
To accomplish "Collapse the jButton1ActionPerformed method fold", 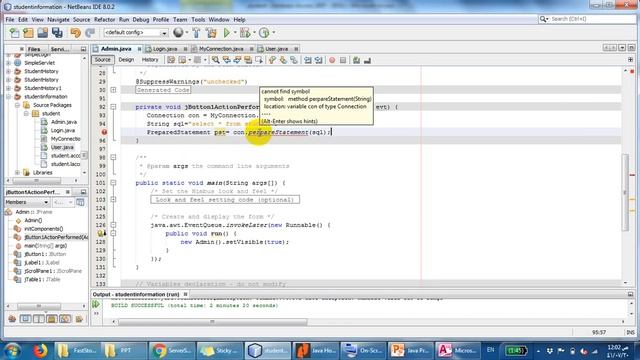I will point(113,107).
